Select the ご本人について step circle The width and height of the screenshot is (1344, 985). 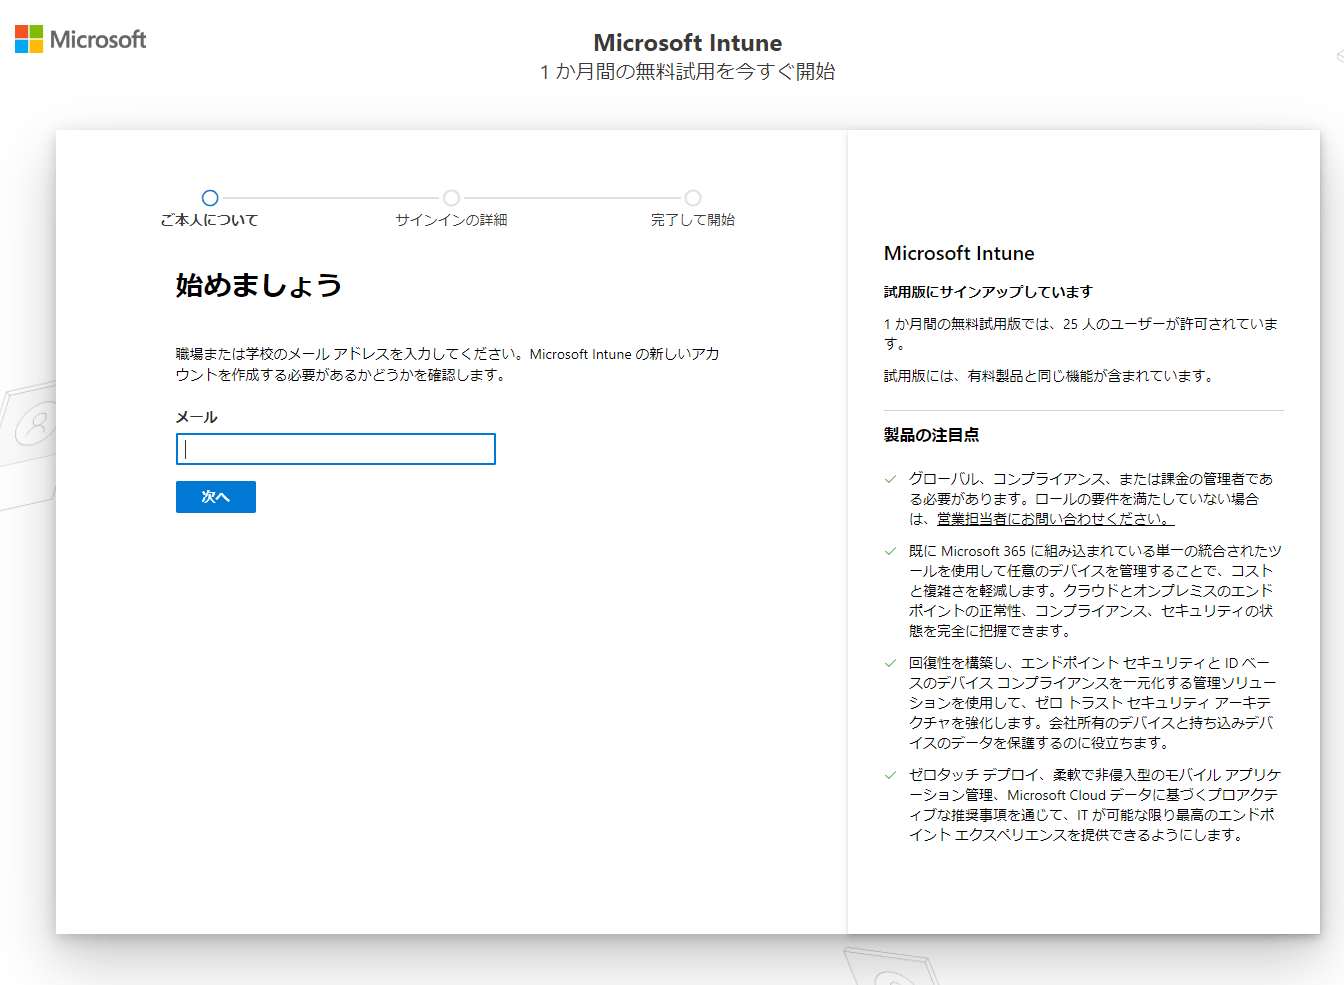210,198
